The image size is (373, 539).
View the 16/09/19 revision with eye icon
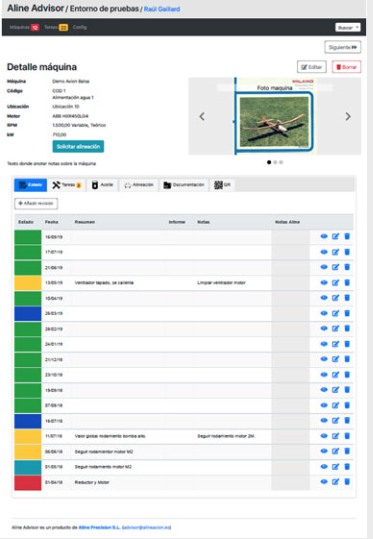pos(324,236)
